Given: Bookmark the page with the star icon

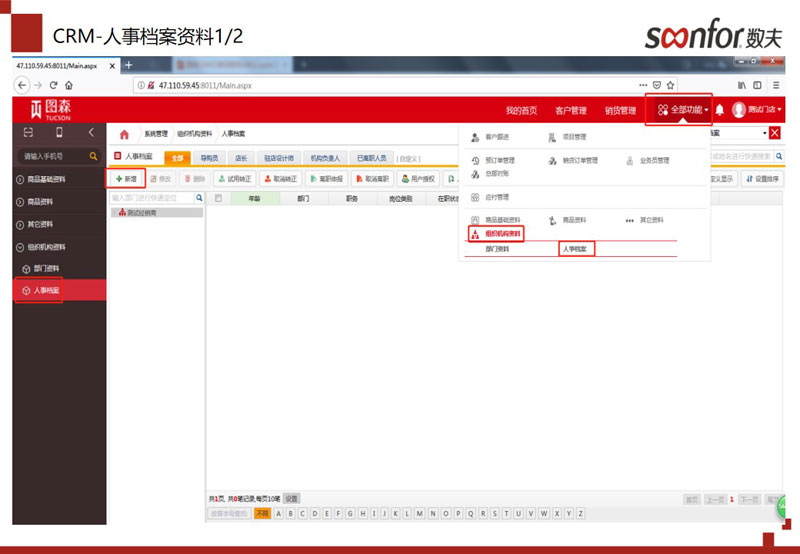Looking at the screenshot, I should [671, 85].
